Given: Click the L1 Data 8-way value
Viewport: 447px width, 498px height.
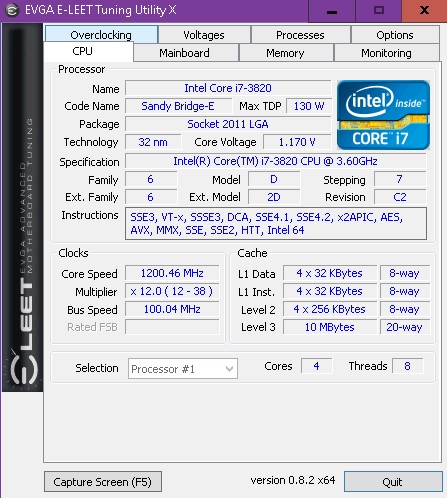Looking at the screenshot, I should point(405,273).
